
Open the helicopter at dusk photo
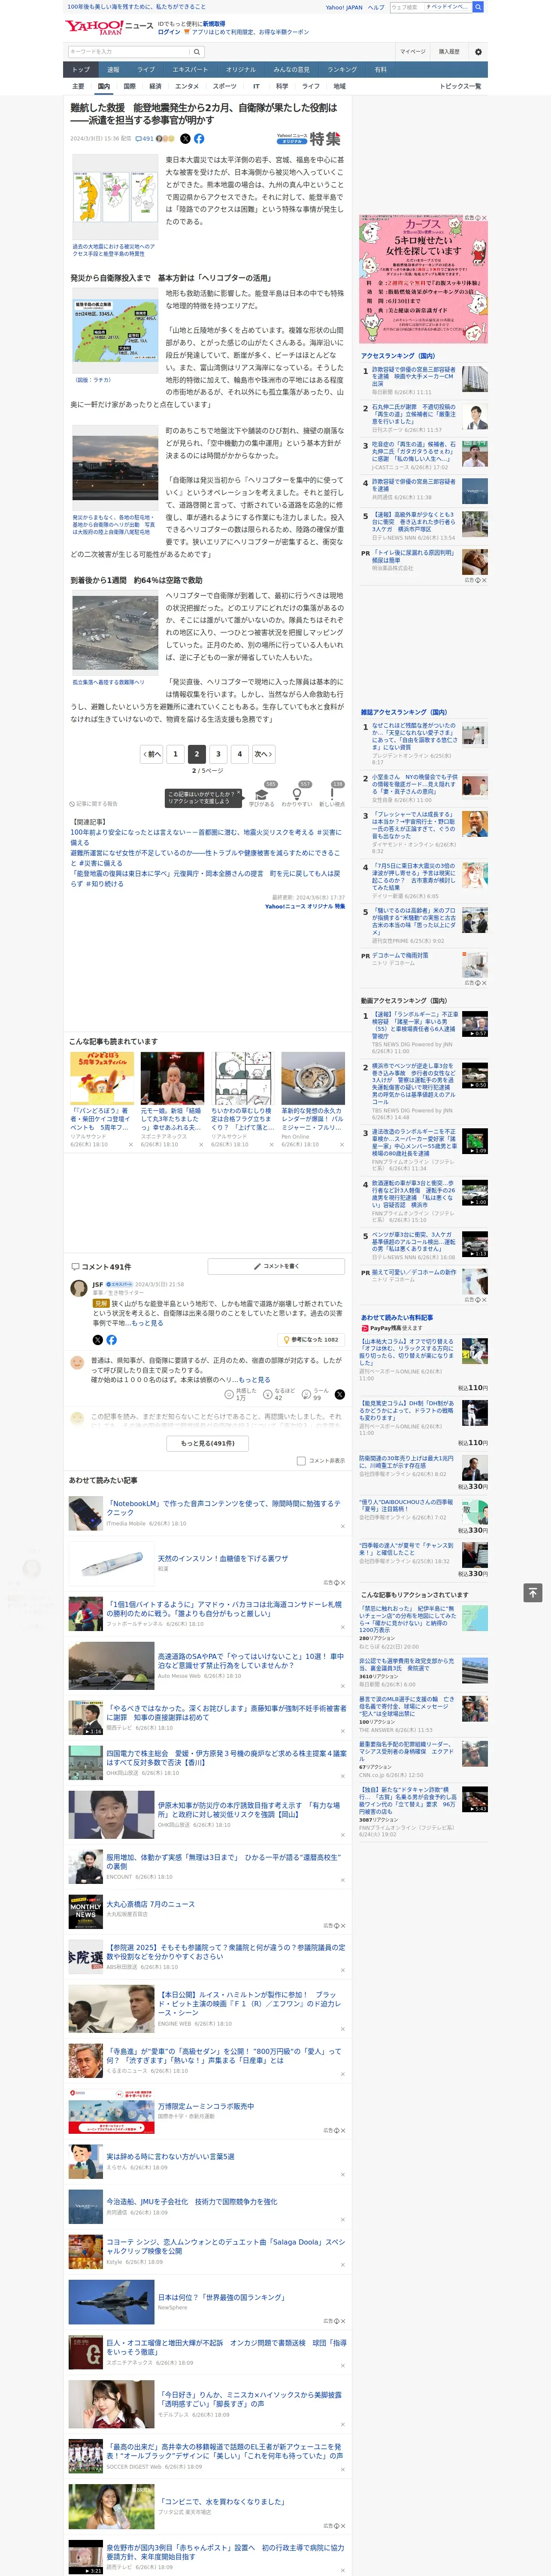115,468
